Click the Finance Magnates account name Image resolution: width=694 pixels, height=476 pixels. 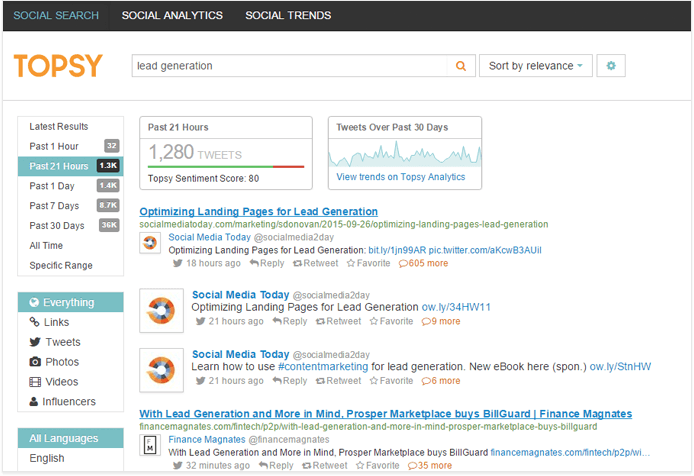(207, 440)
